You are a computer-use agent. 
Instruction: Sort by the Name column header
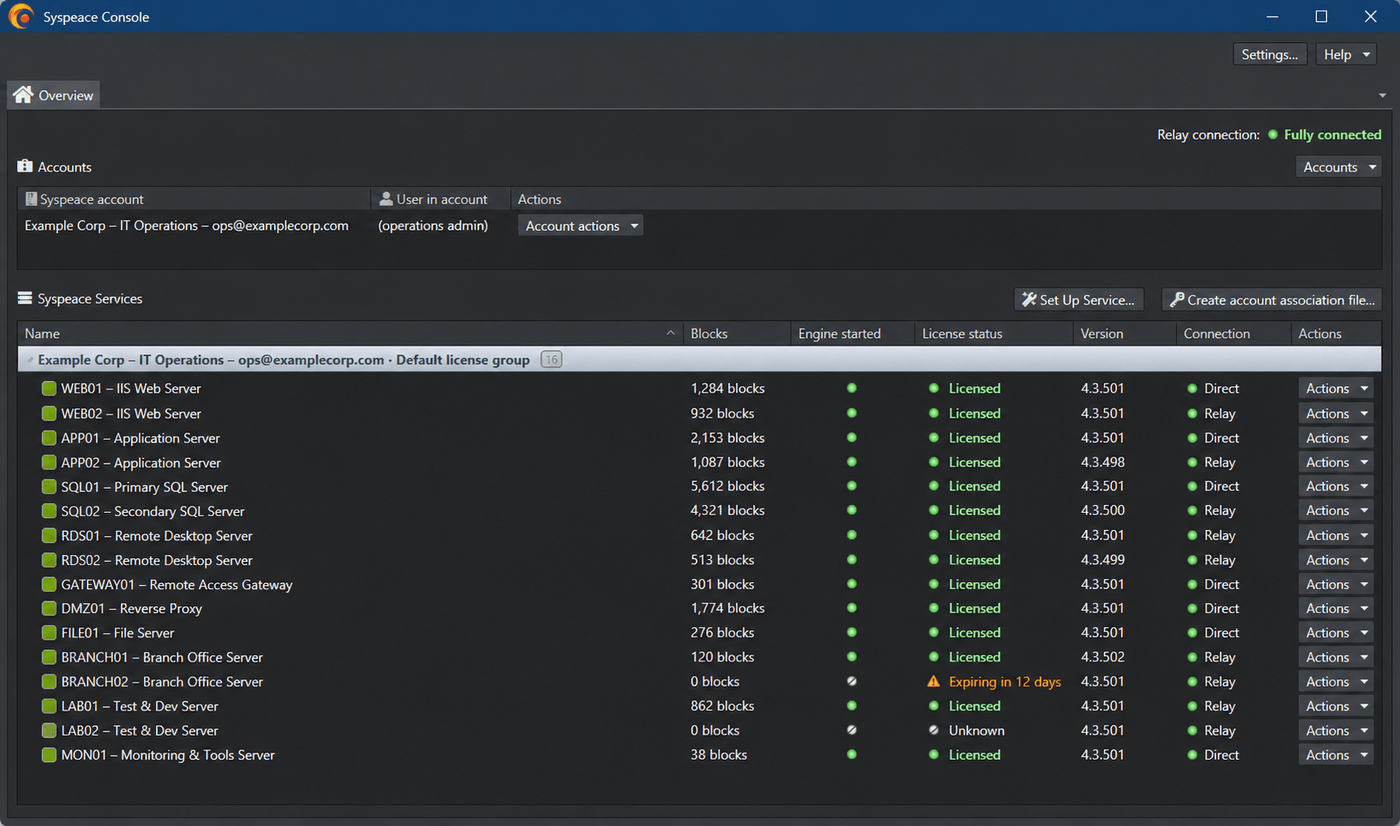tap(350, 334)
